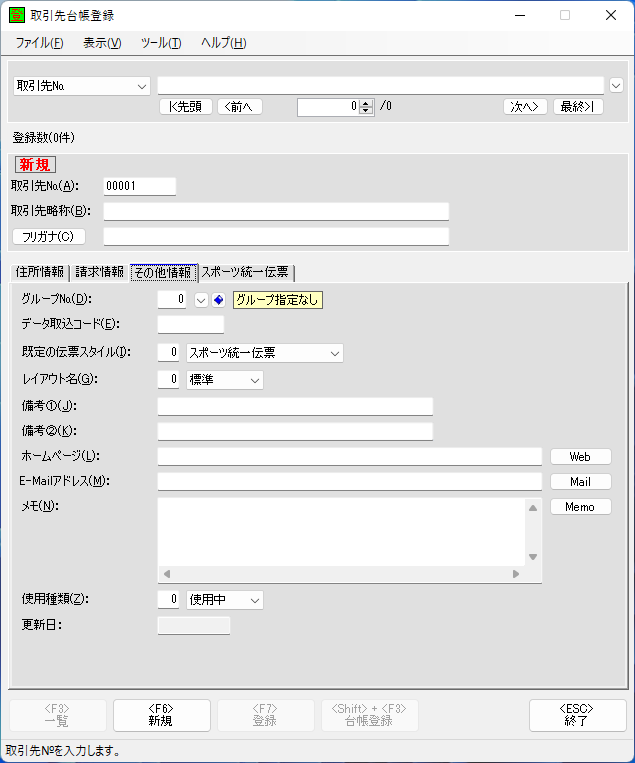The image size is (635, 763).
Task: Minimize the 取引先台帳登録 window
Action: point(520,16)
